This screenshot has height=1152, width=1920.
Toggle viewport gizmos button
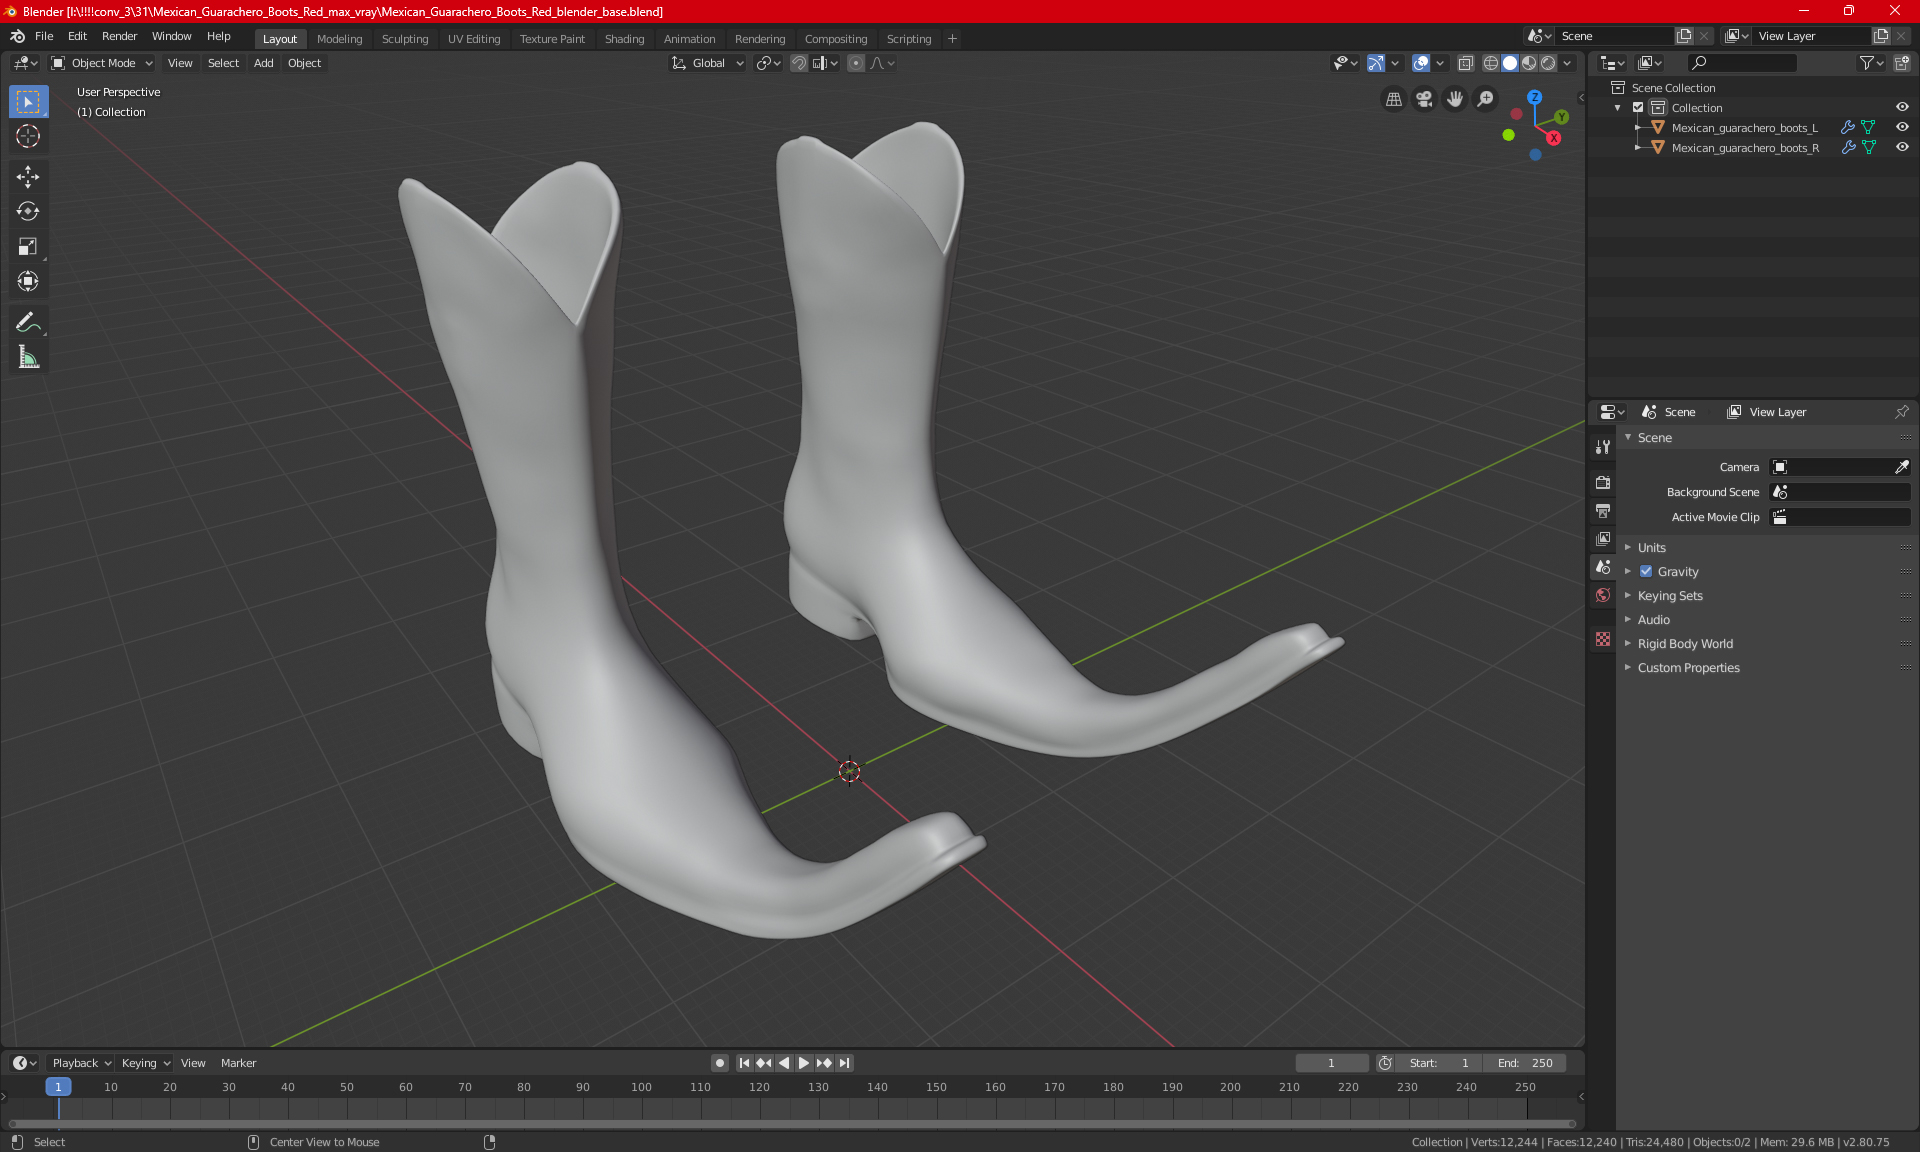click(1376, 63)
